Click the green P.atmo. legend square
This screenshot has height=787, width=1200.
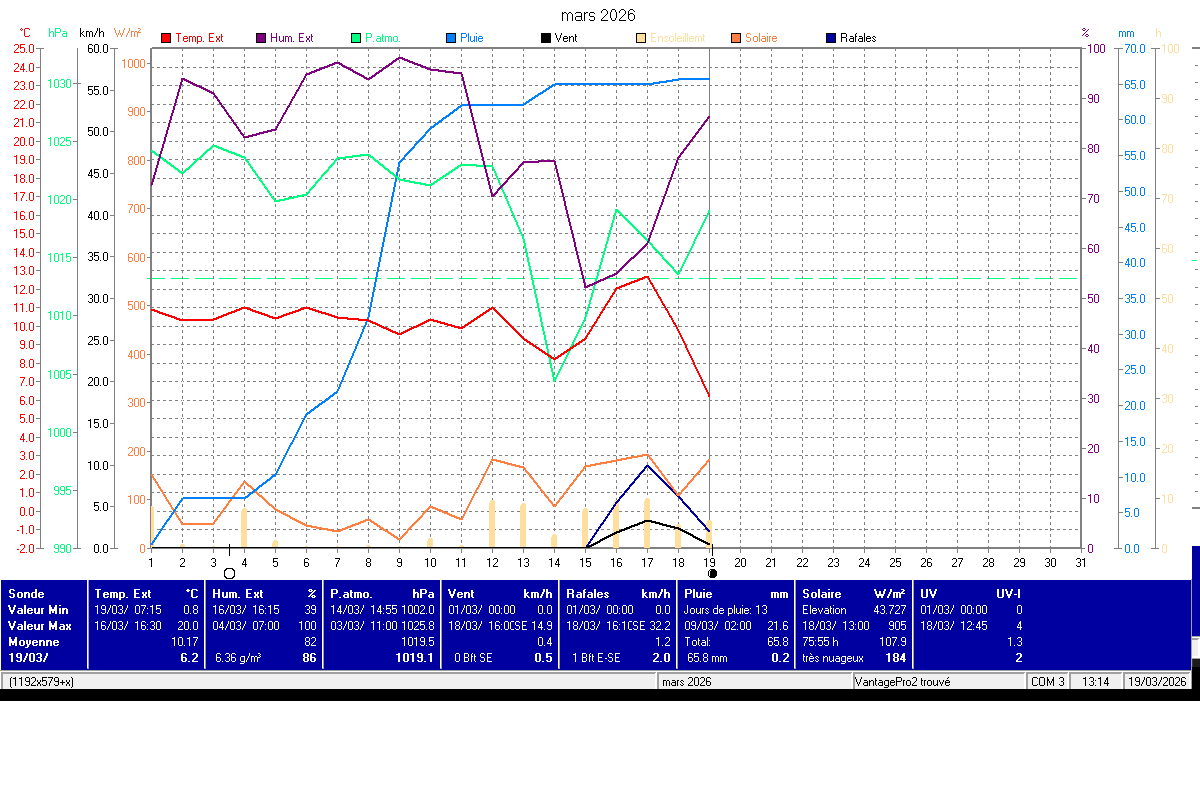(x=356, y=39)
